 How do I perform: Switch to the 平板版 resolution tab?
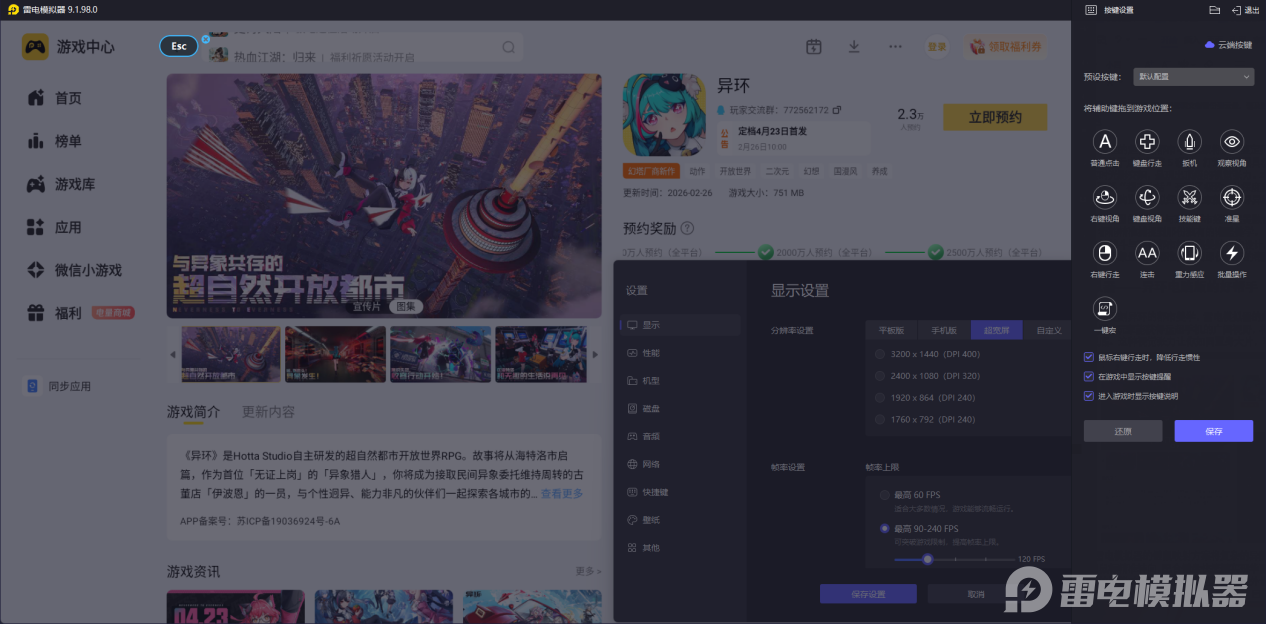tap(892, 330)
